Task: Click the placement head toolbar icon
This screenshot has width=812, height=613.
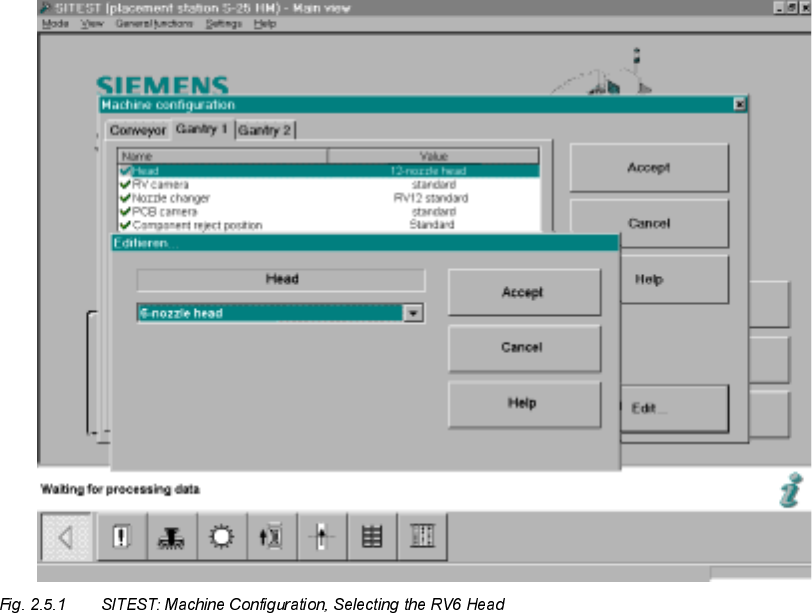Action: [x=171, y=537]
